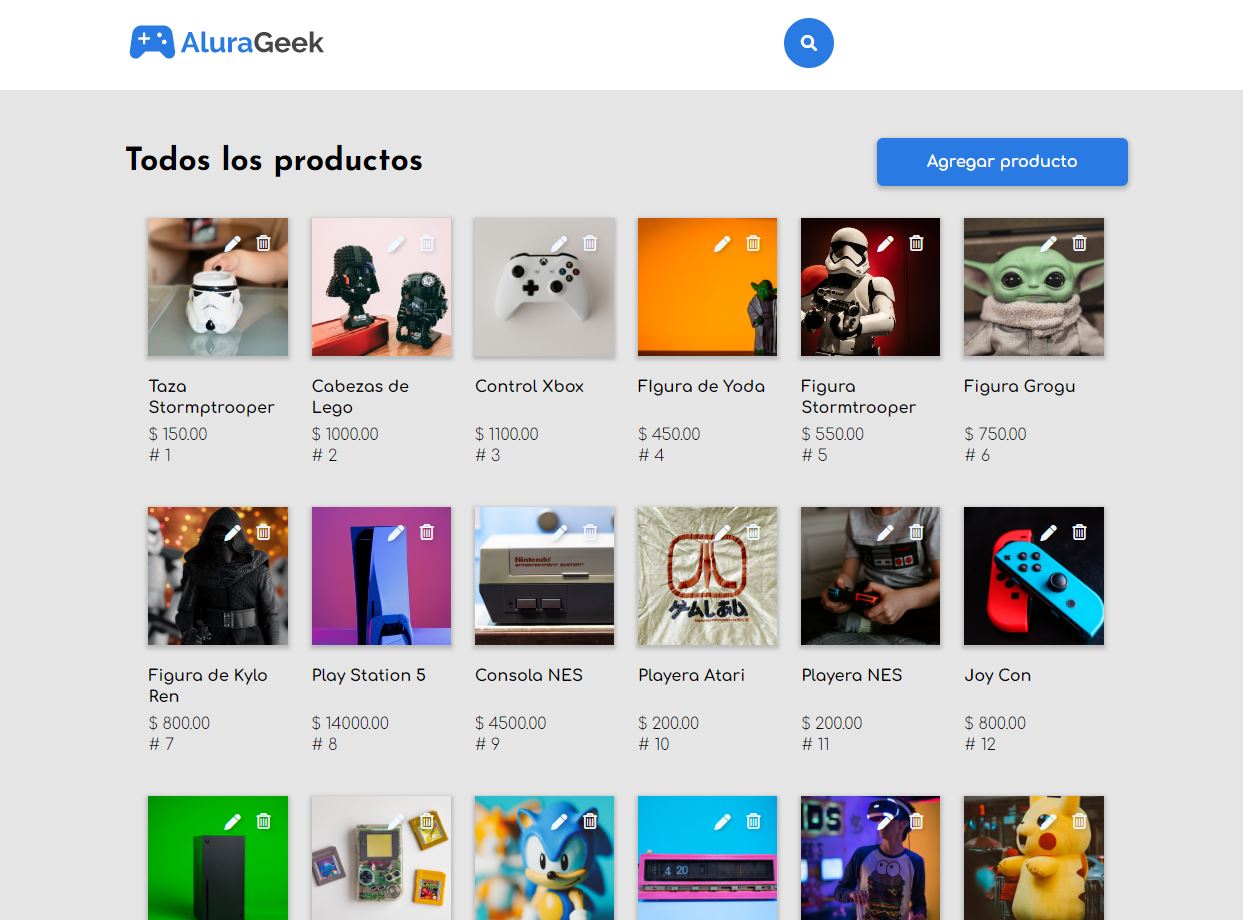Edit the Game Boy product
The height and width of the screenshot is (920, 1243).
394,820
